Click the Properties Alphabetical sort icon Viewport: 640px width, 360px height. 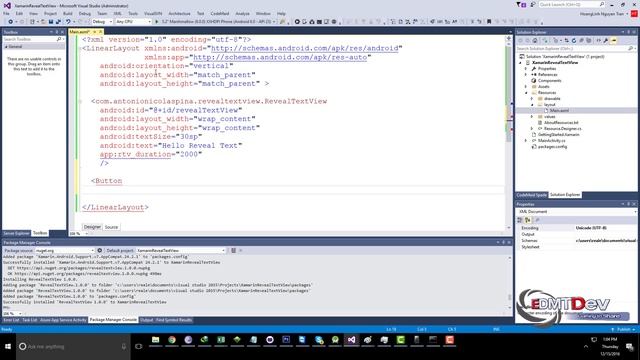(528, 220)
